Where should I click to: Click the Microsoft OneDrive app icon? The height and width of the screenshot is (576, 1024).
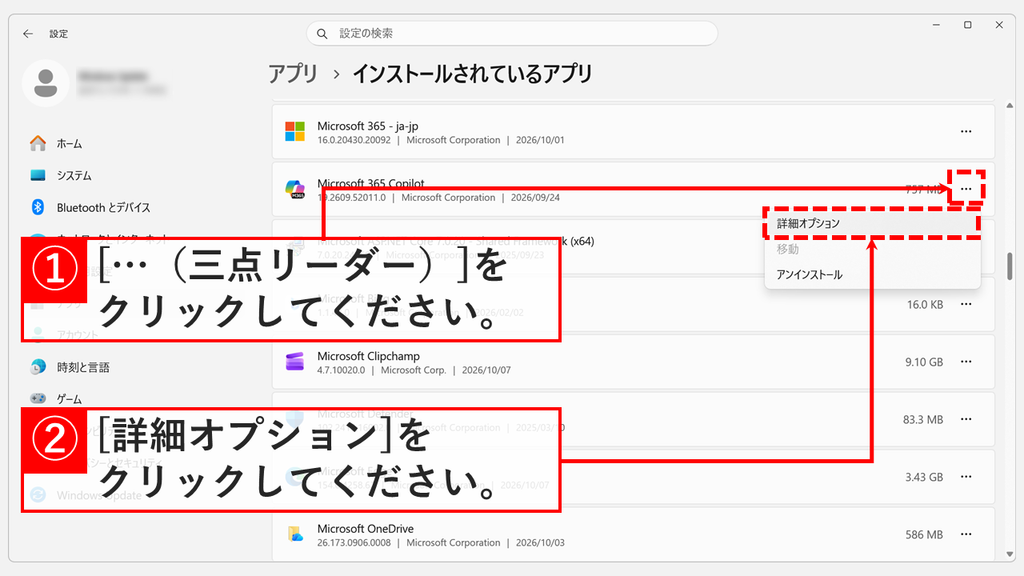point(295,534)
